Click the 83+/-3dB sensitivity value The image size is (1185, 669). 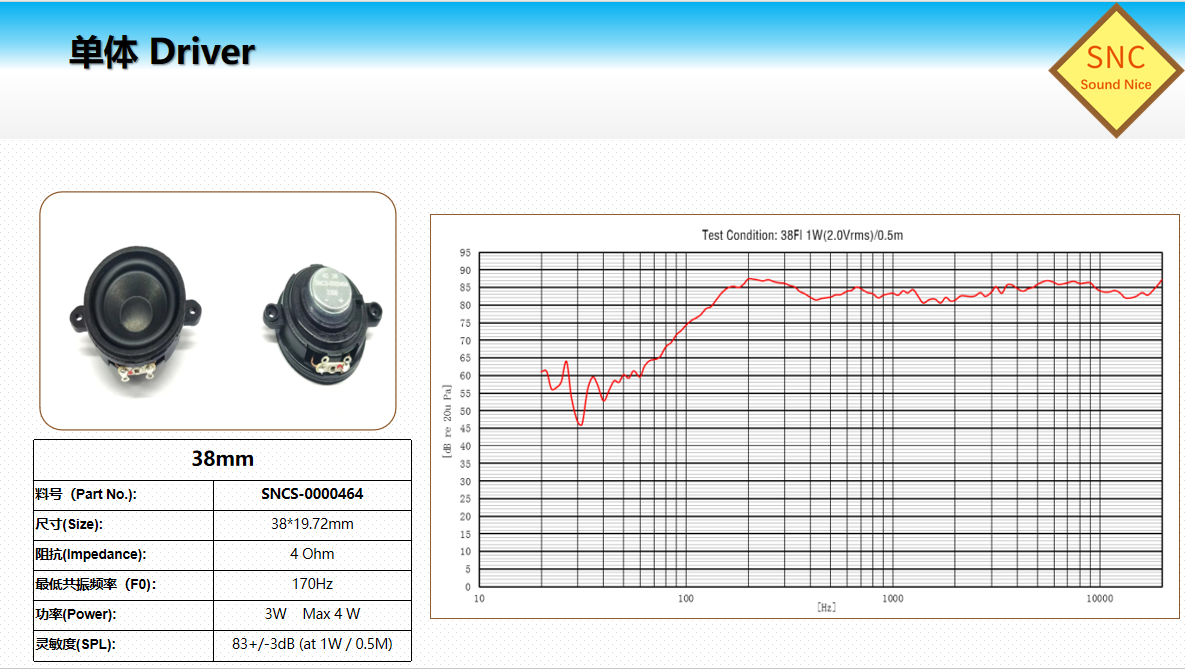tap(312, 644)
